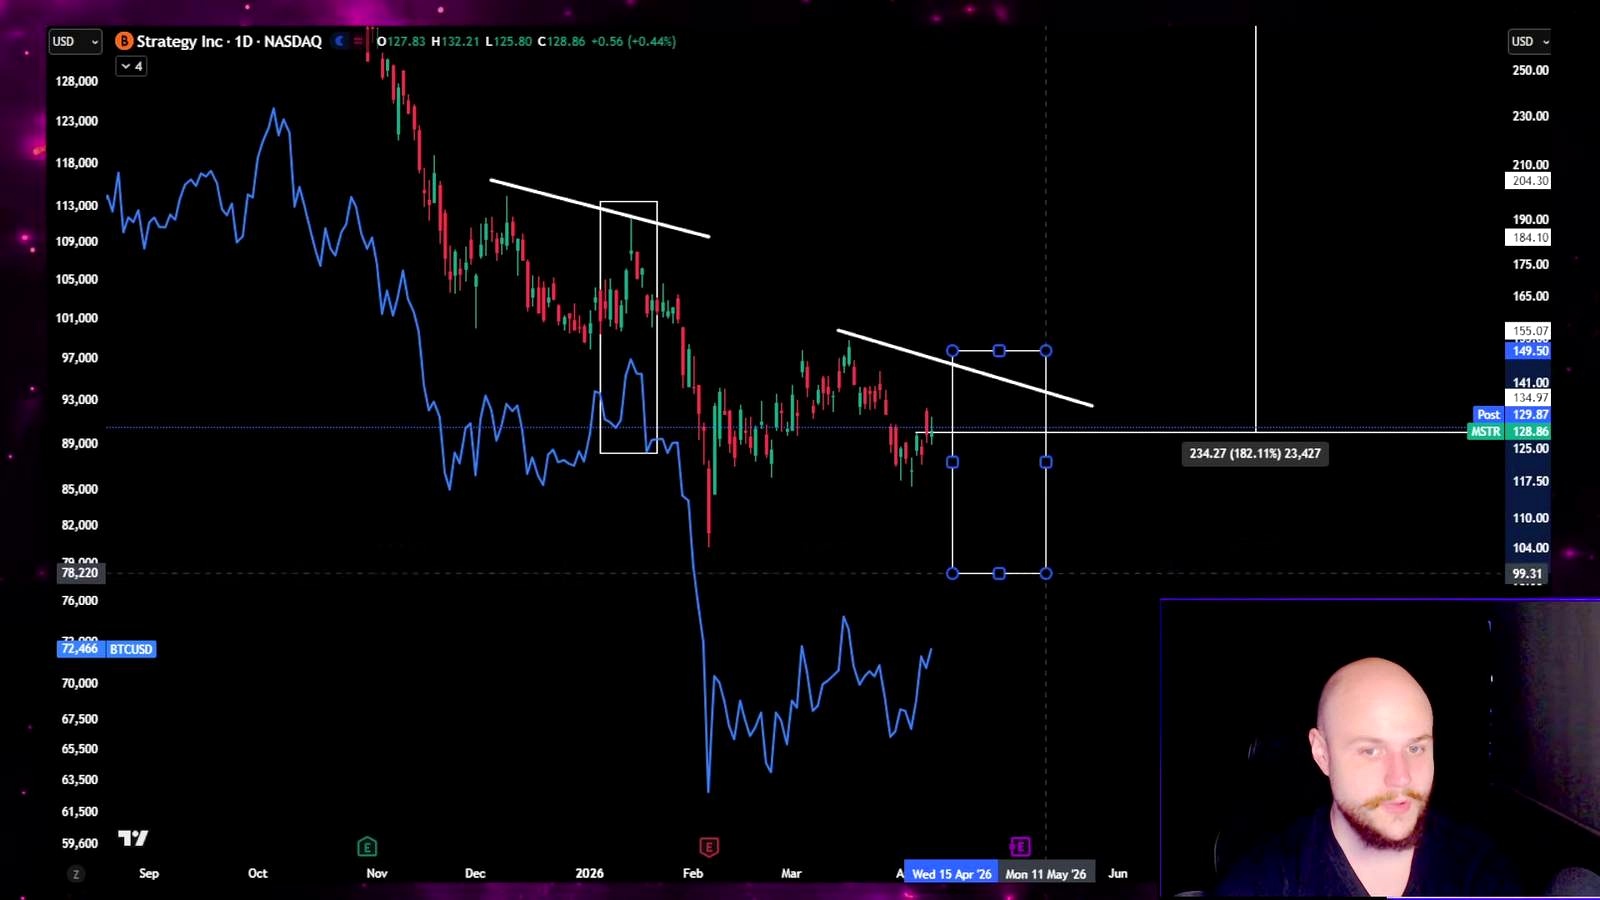Click the blue moon session icon near title
Viewport: 1600px width, 900px height.
tap(340, 41)
